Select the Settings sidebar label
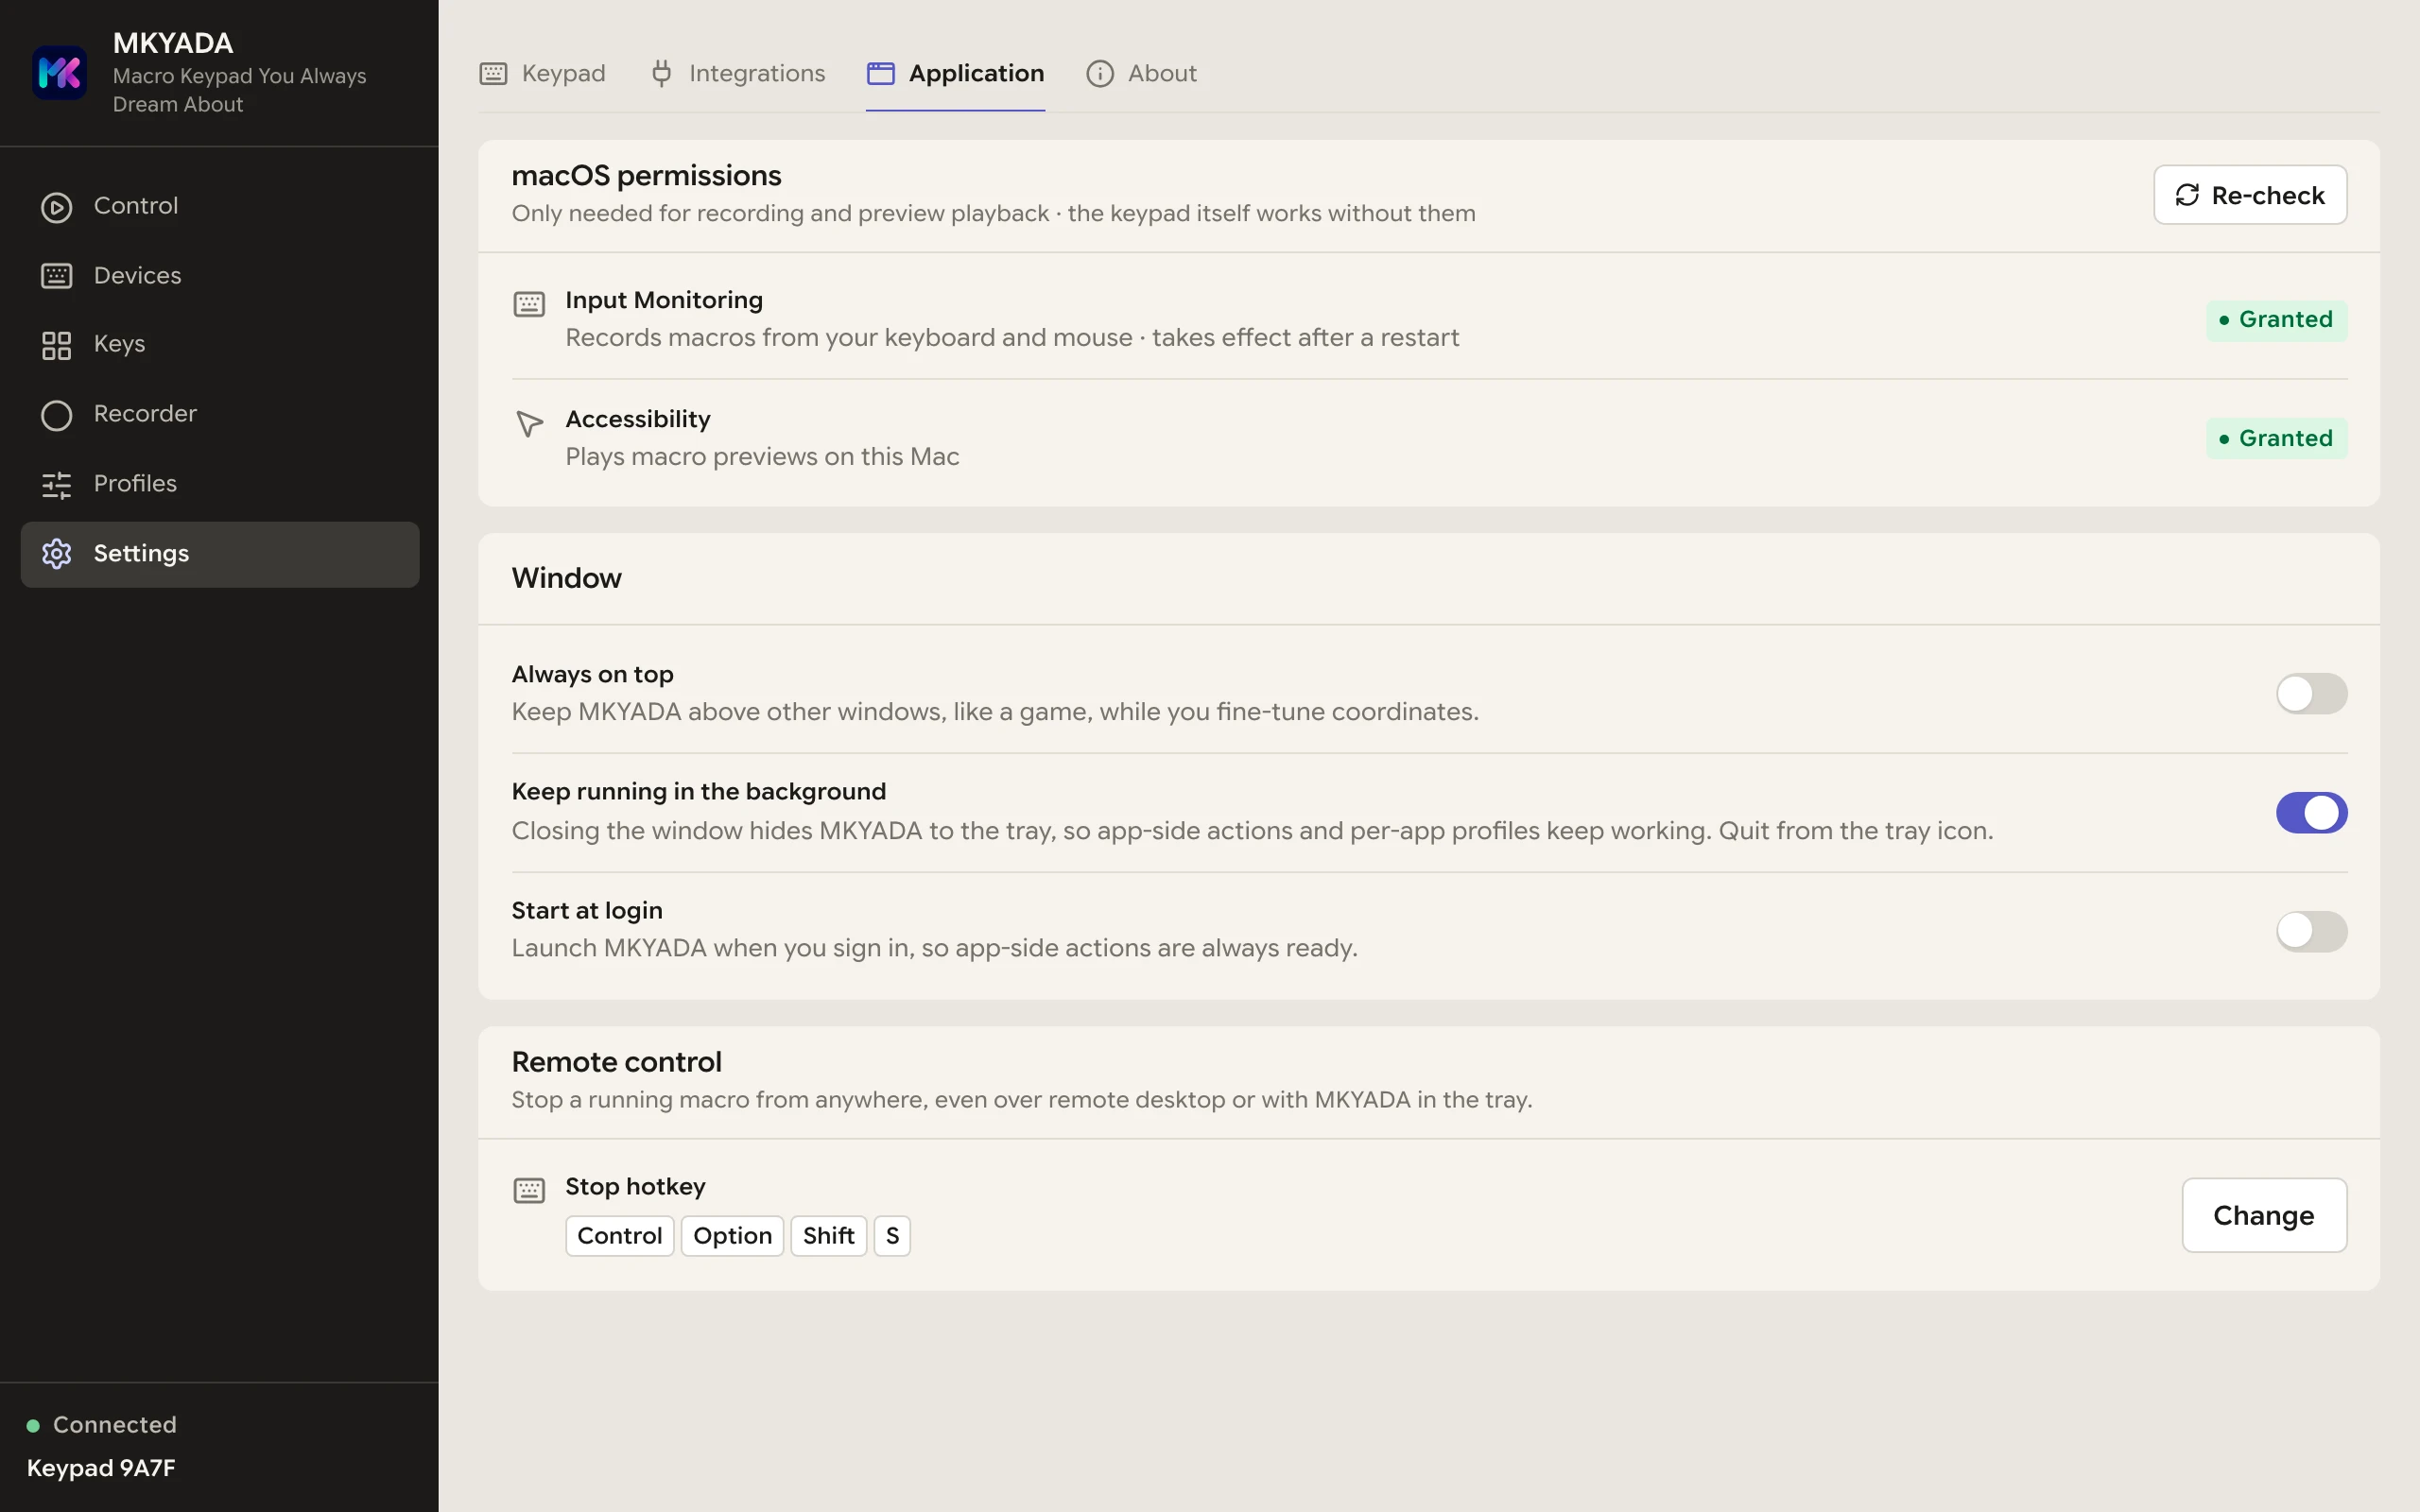 tap(141, 554)
